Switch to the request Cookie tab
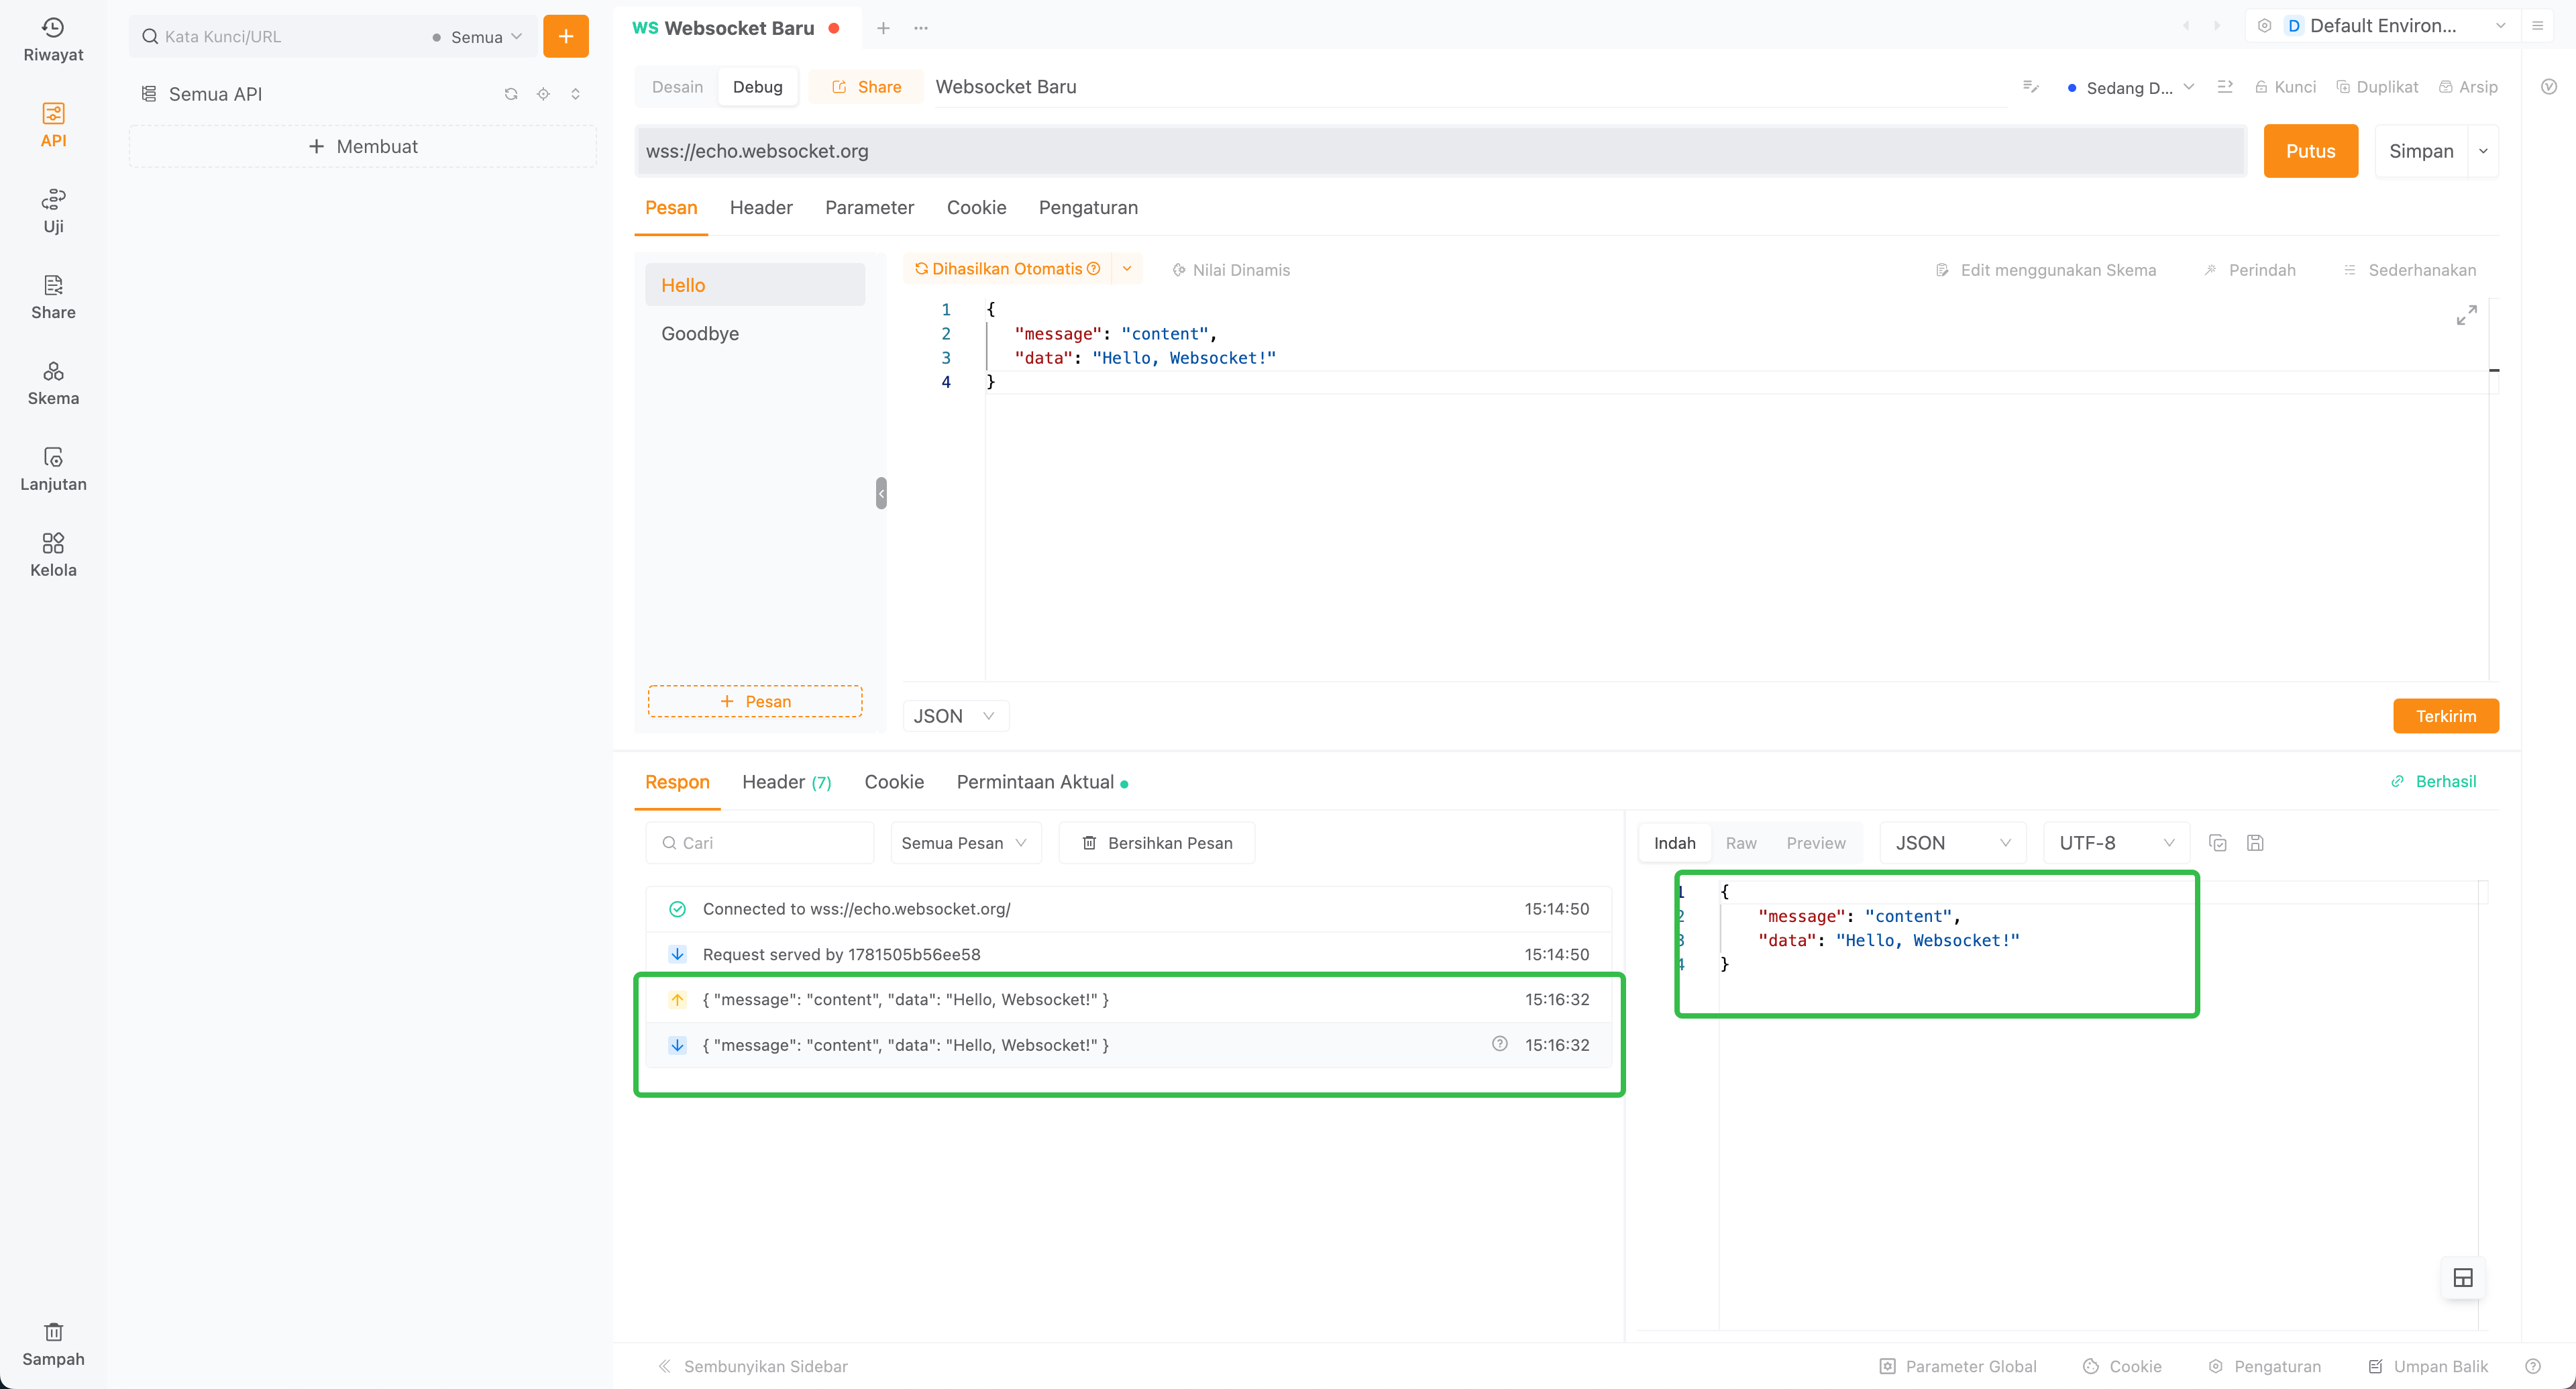Image resolution: width=2576 pixels, height=1389 pixels. (976, 208)
